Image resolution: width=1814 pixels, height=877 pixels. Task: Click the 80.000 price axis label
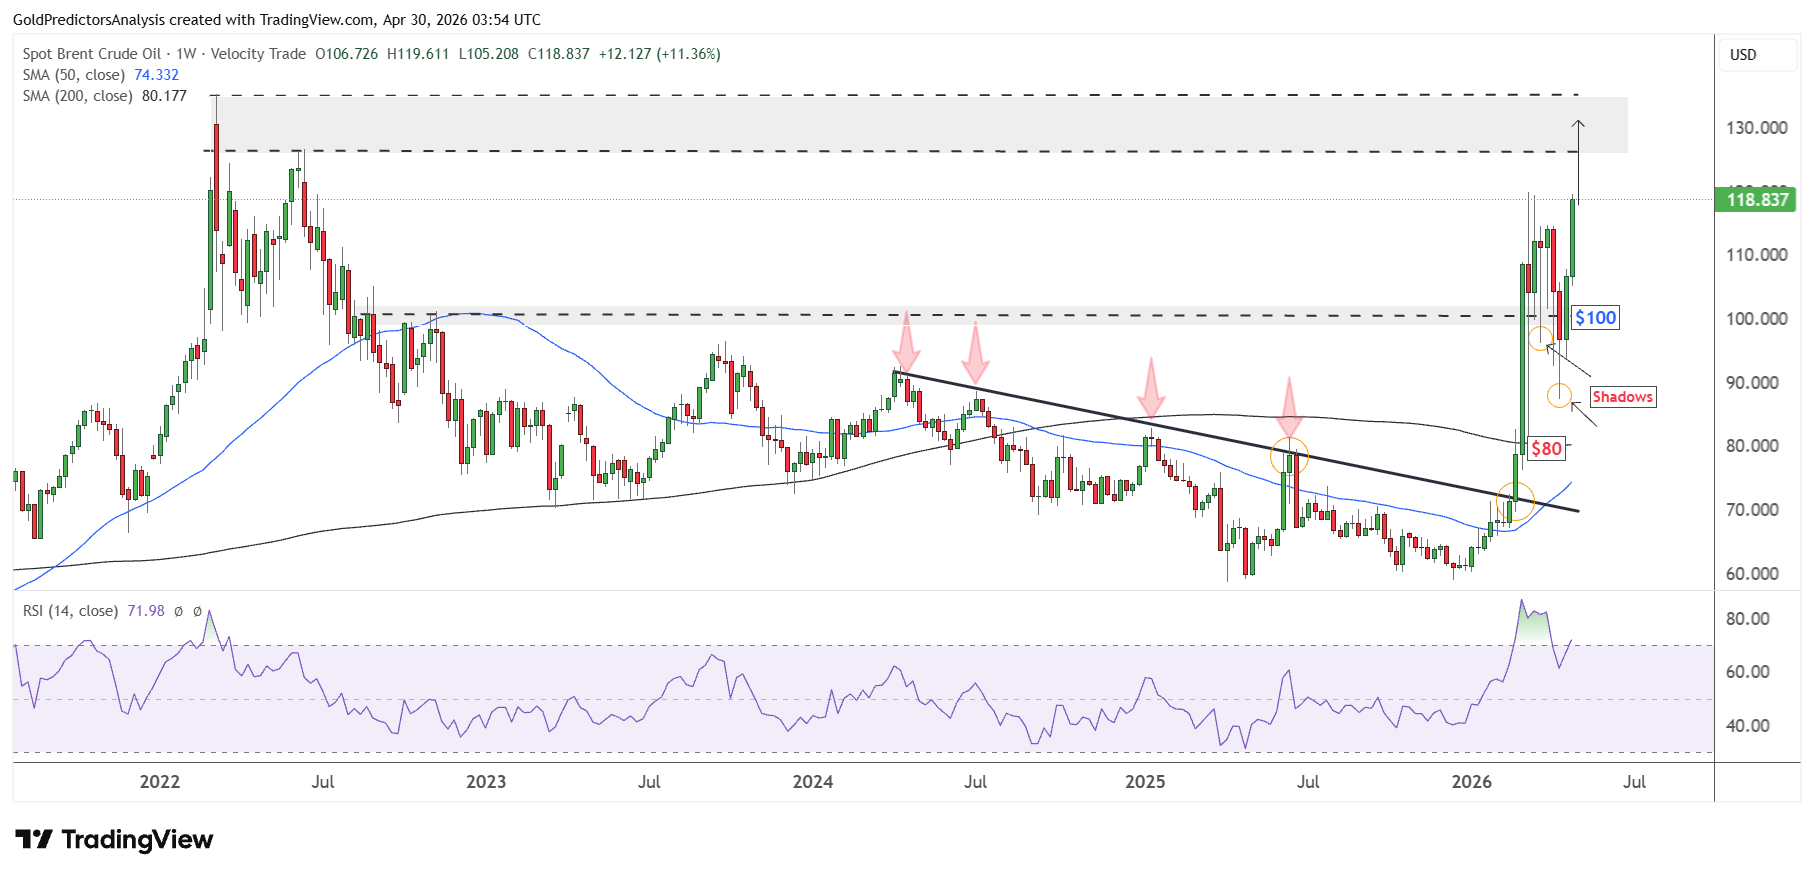click(1753, 446)
